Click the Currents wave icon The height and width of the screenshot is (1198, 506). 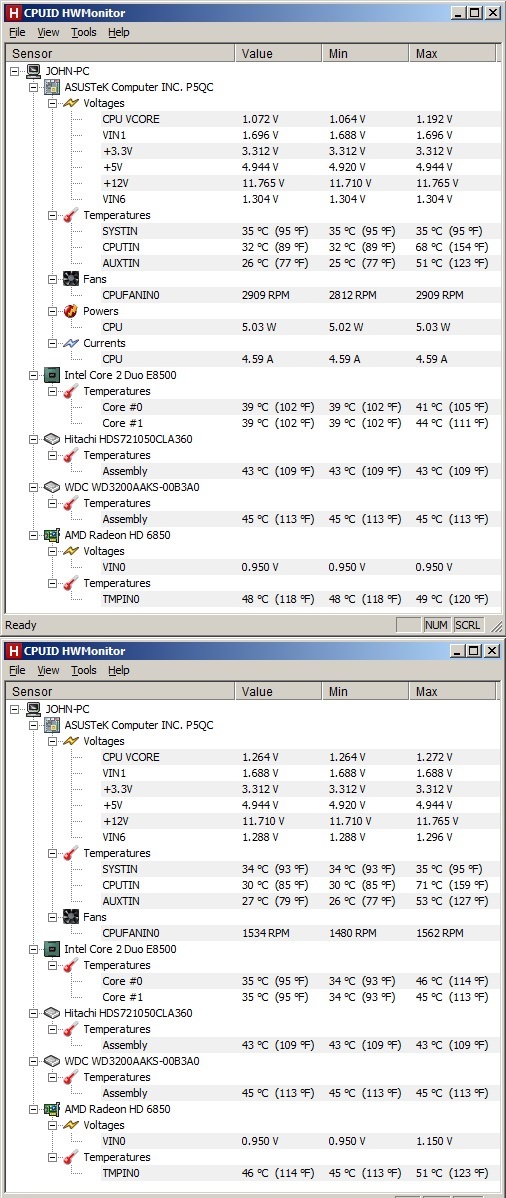pyautogui.click(x=71, y=343)
